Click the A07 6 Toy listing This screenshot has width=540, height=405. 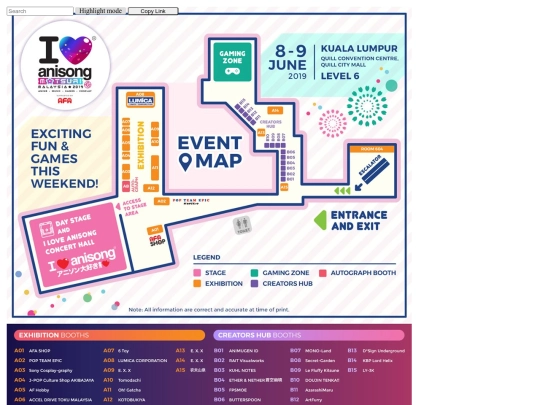pyautogui.click(x=116, y=351)
